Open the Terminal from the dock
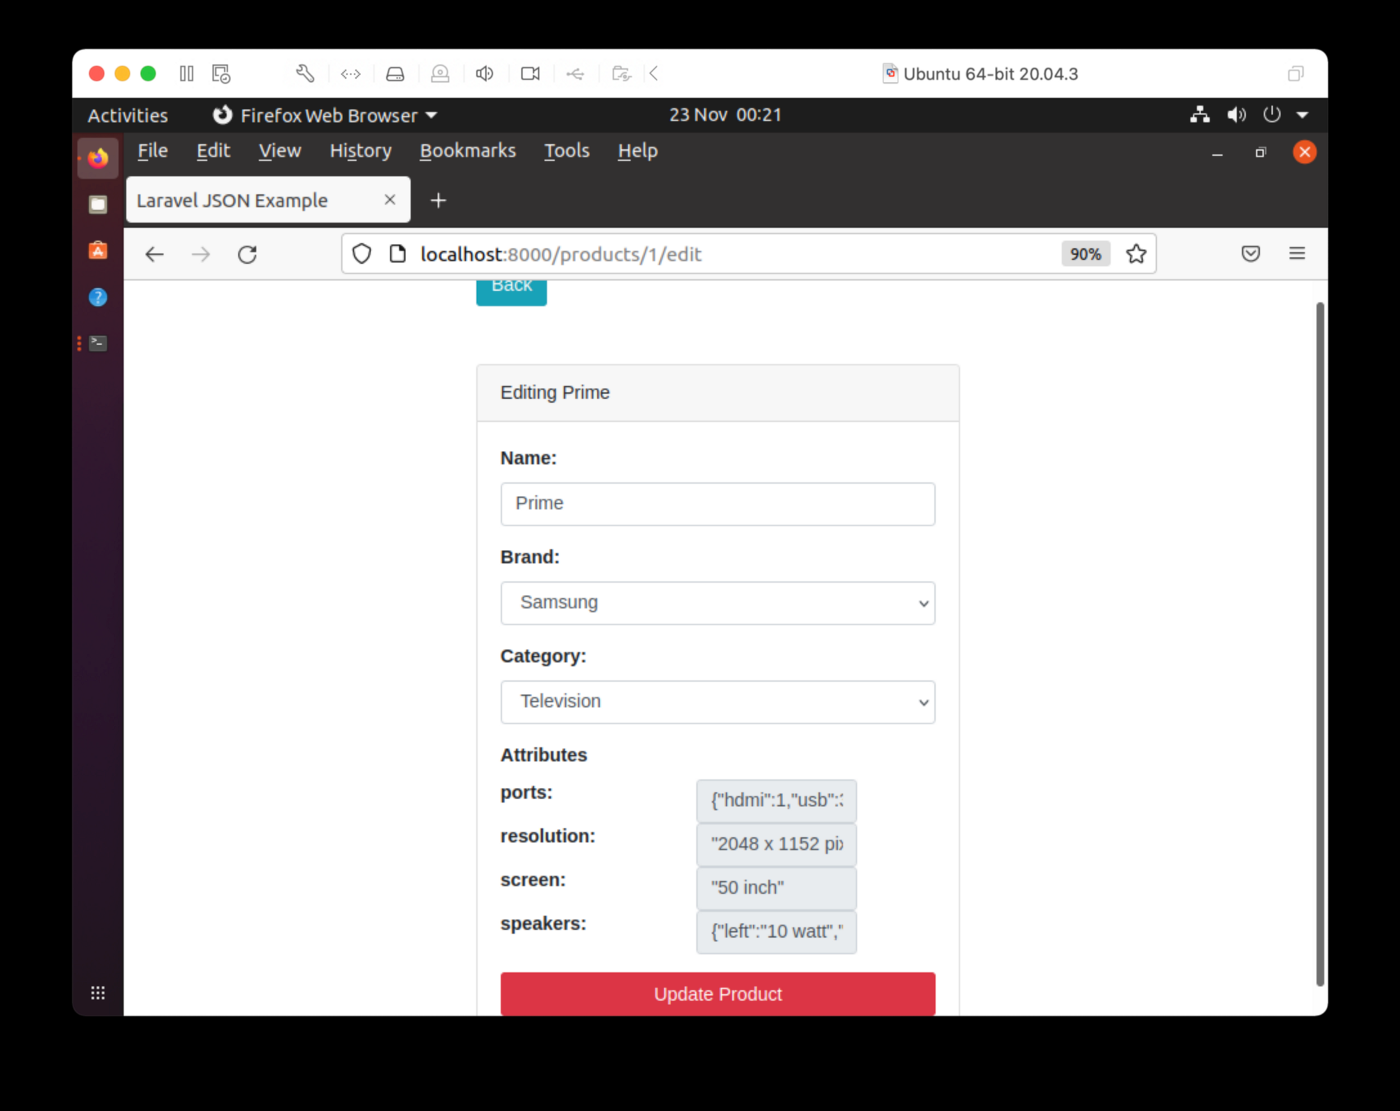1400x1111 pixels. 98,343
